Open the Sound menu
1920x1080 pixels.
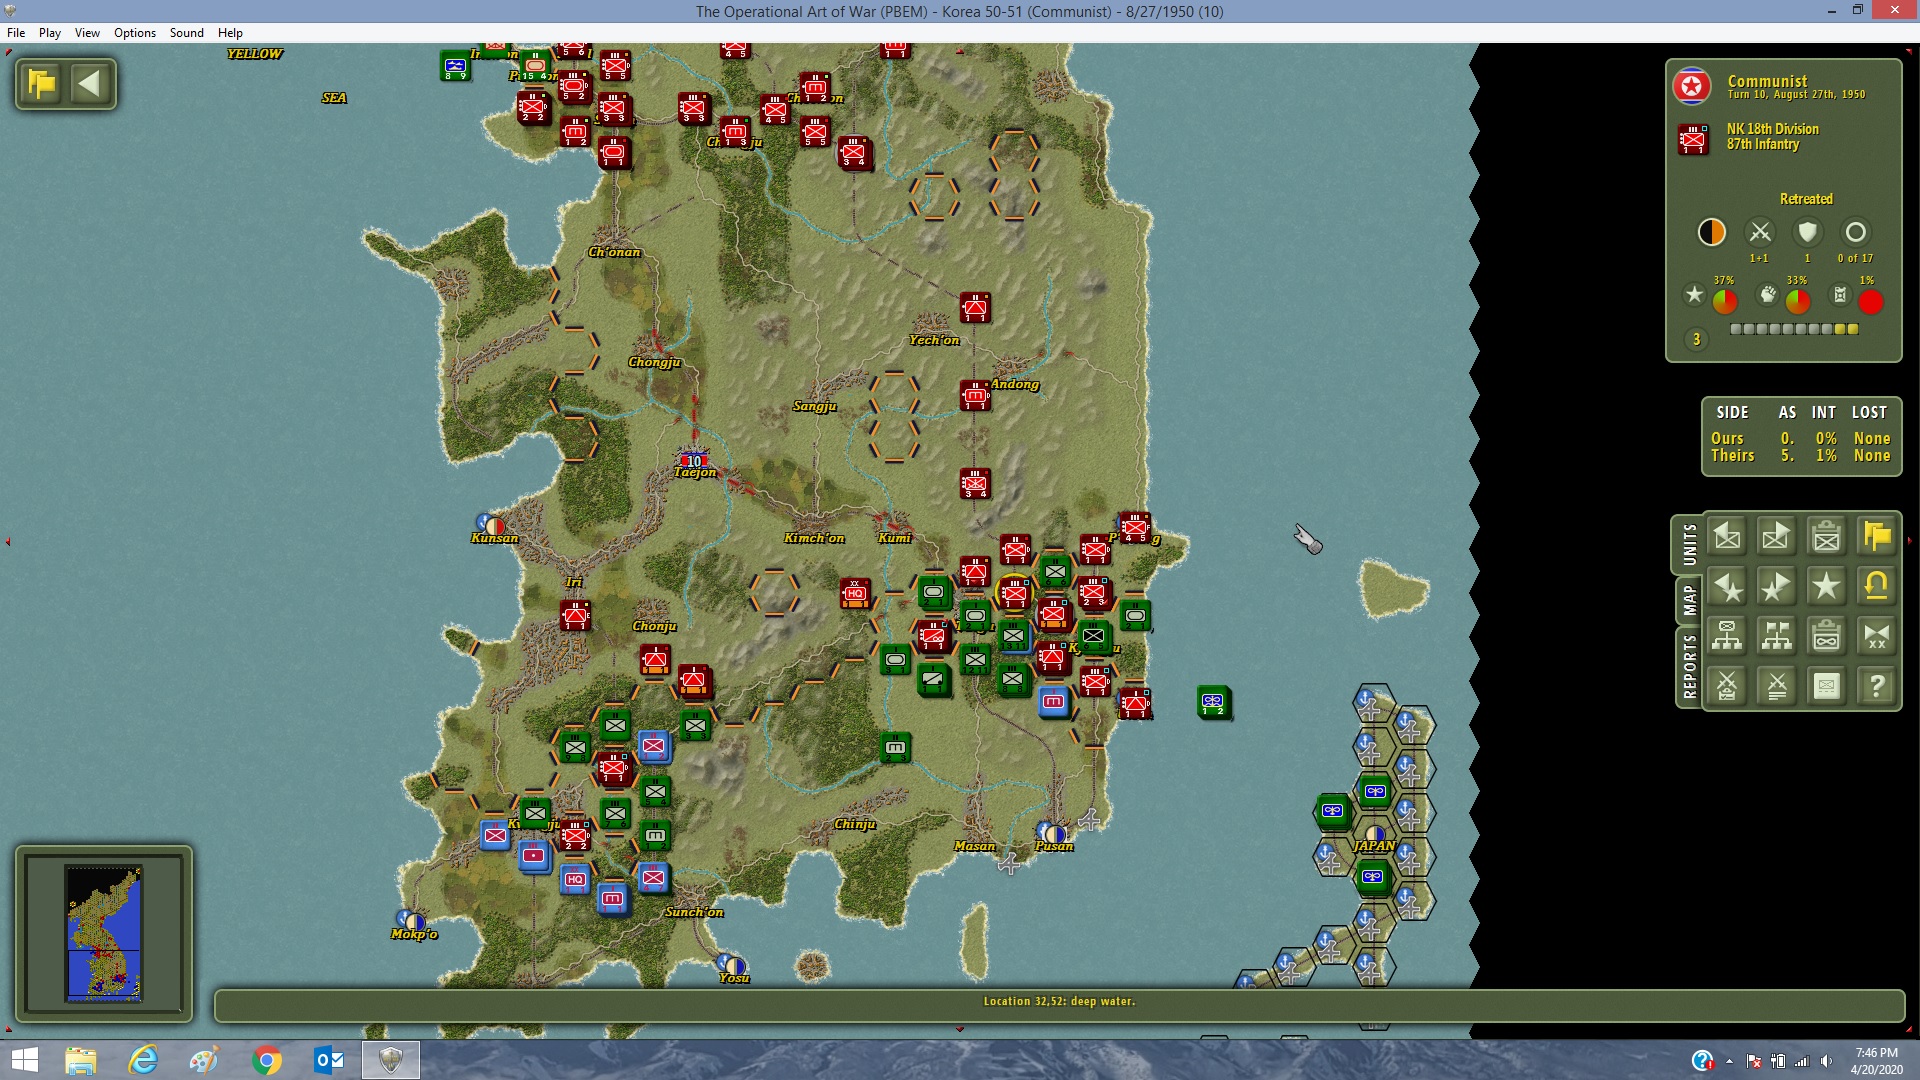pos(187,33)
